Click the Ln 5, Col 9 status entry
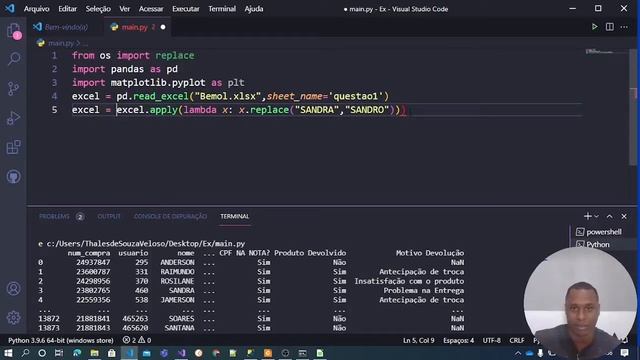The width and height of the screenshot is (640, 360). coord(419,340)
